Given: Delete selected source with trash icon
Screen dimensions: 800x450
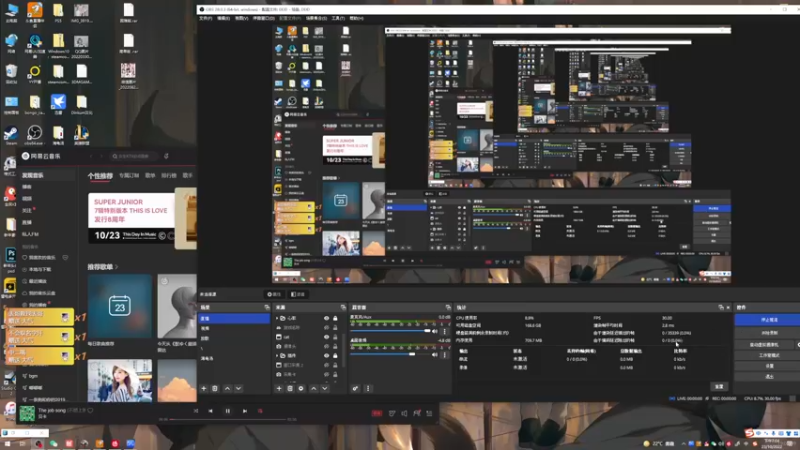Looking at the screenshot, I should click(290, 389).
